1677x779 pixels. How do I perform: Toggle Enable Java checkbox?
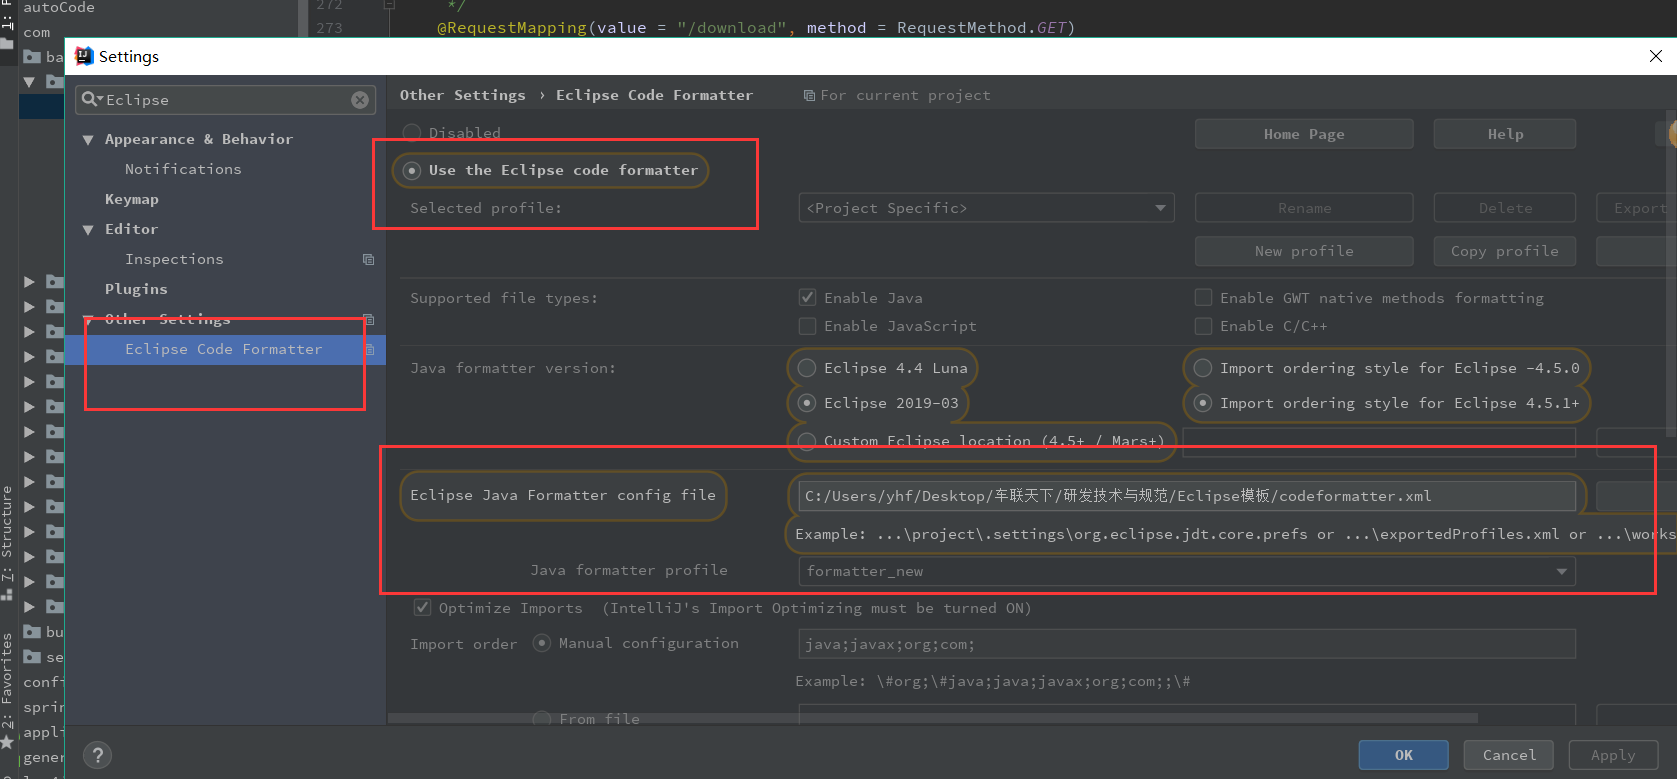pyautogui.click(x=807, y=298)
